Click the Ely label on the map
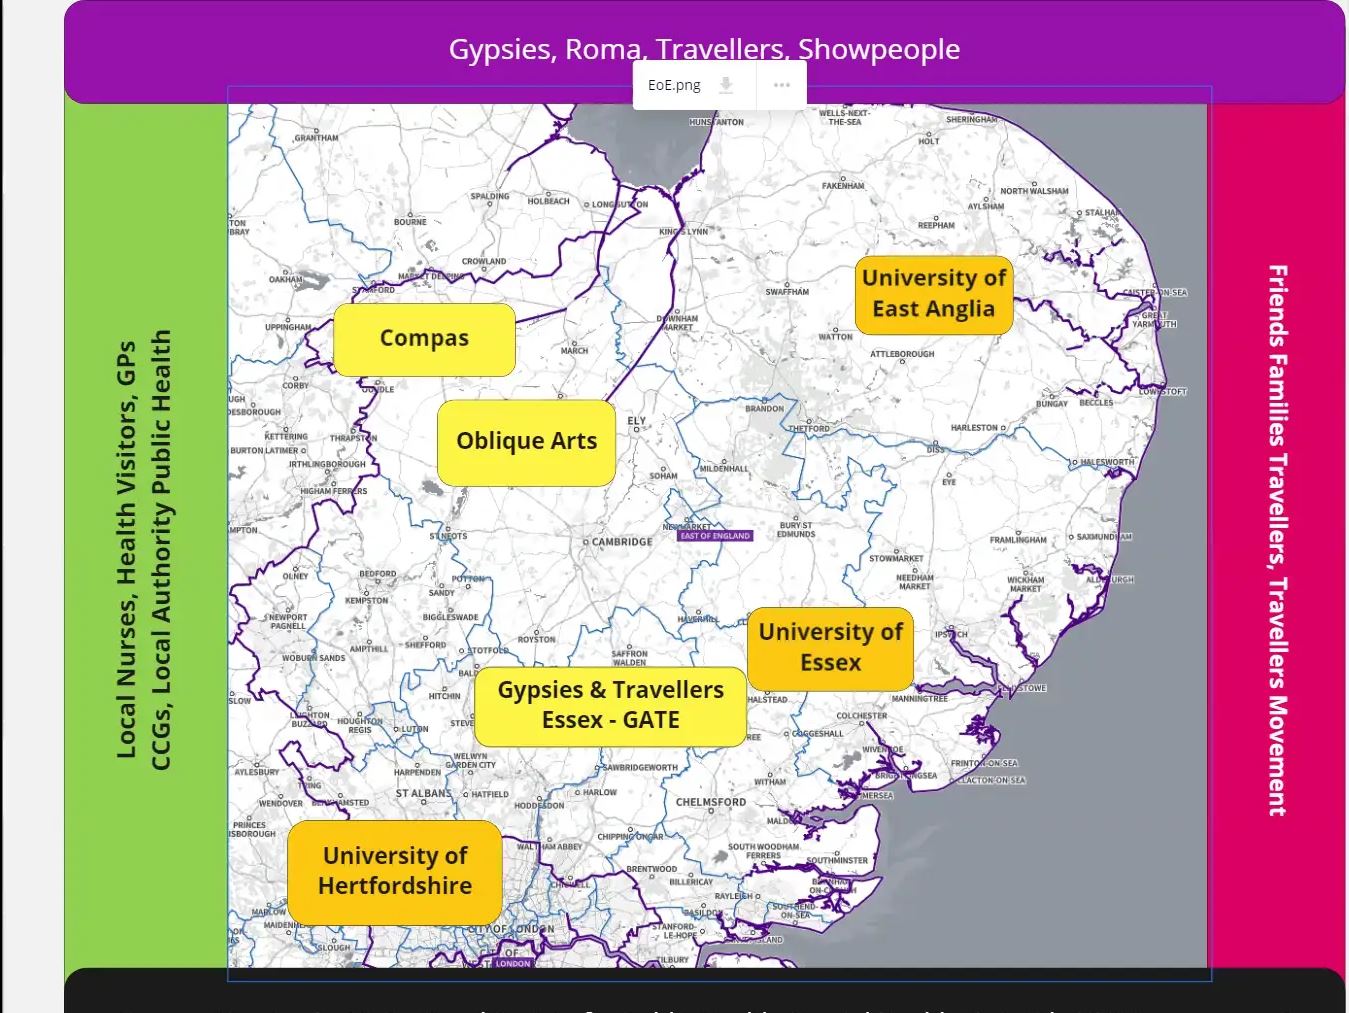The width and height of the screenshot is (1349, 1013). [x=637, y=421]
